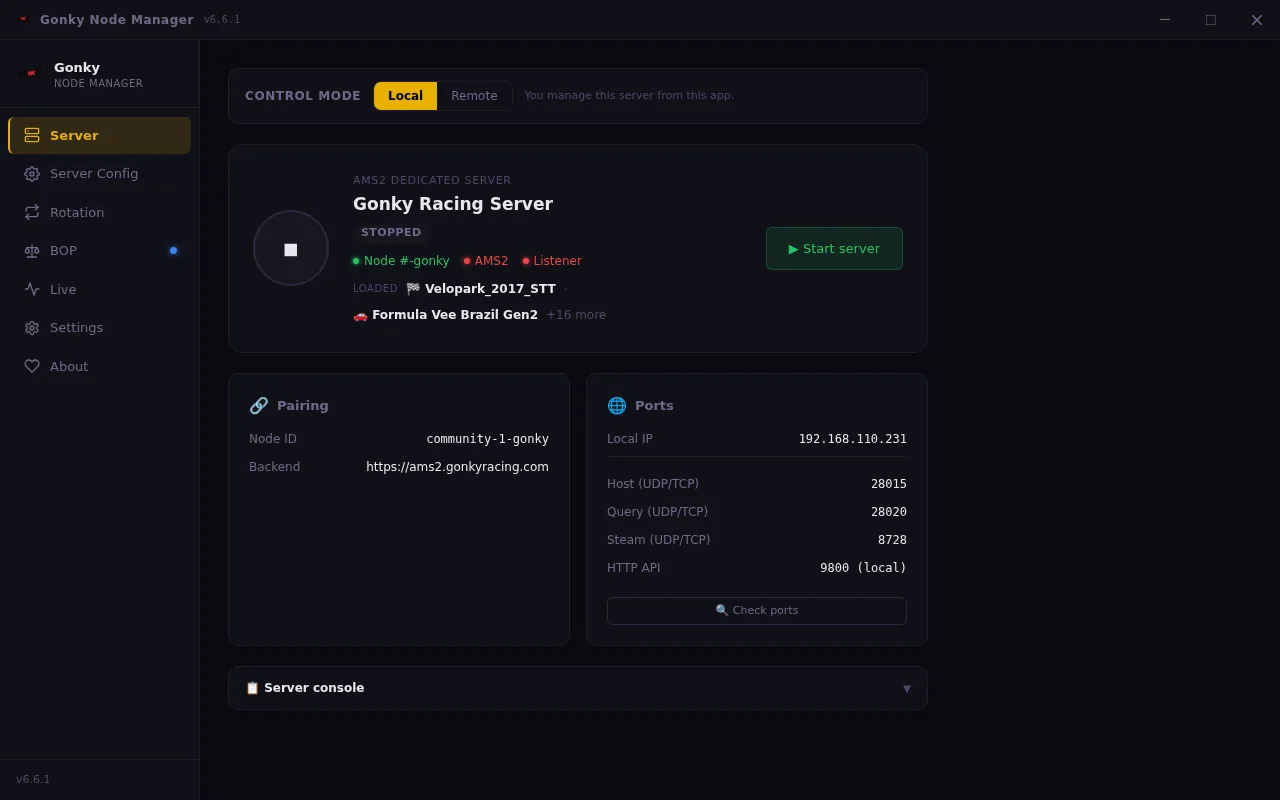Click the STOPPED status badge

pyautogui.click(x=391, y=232)
